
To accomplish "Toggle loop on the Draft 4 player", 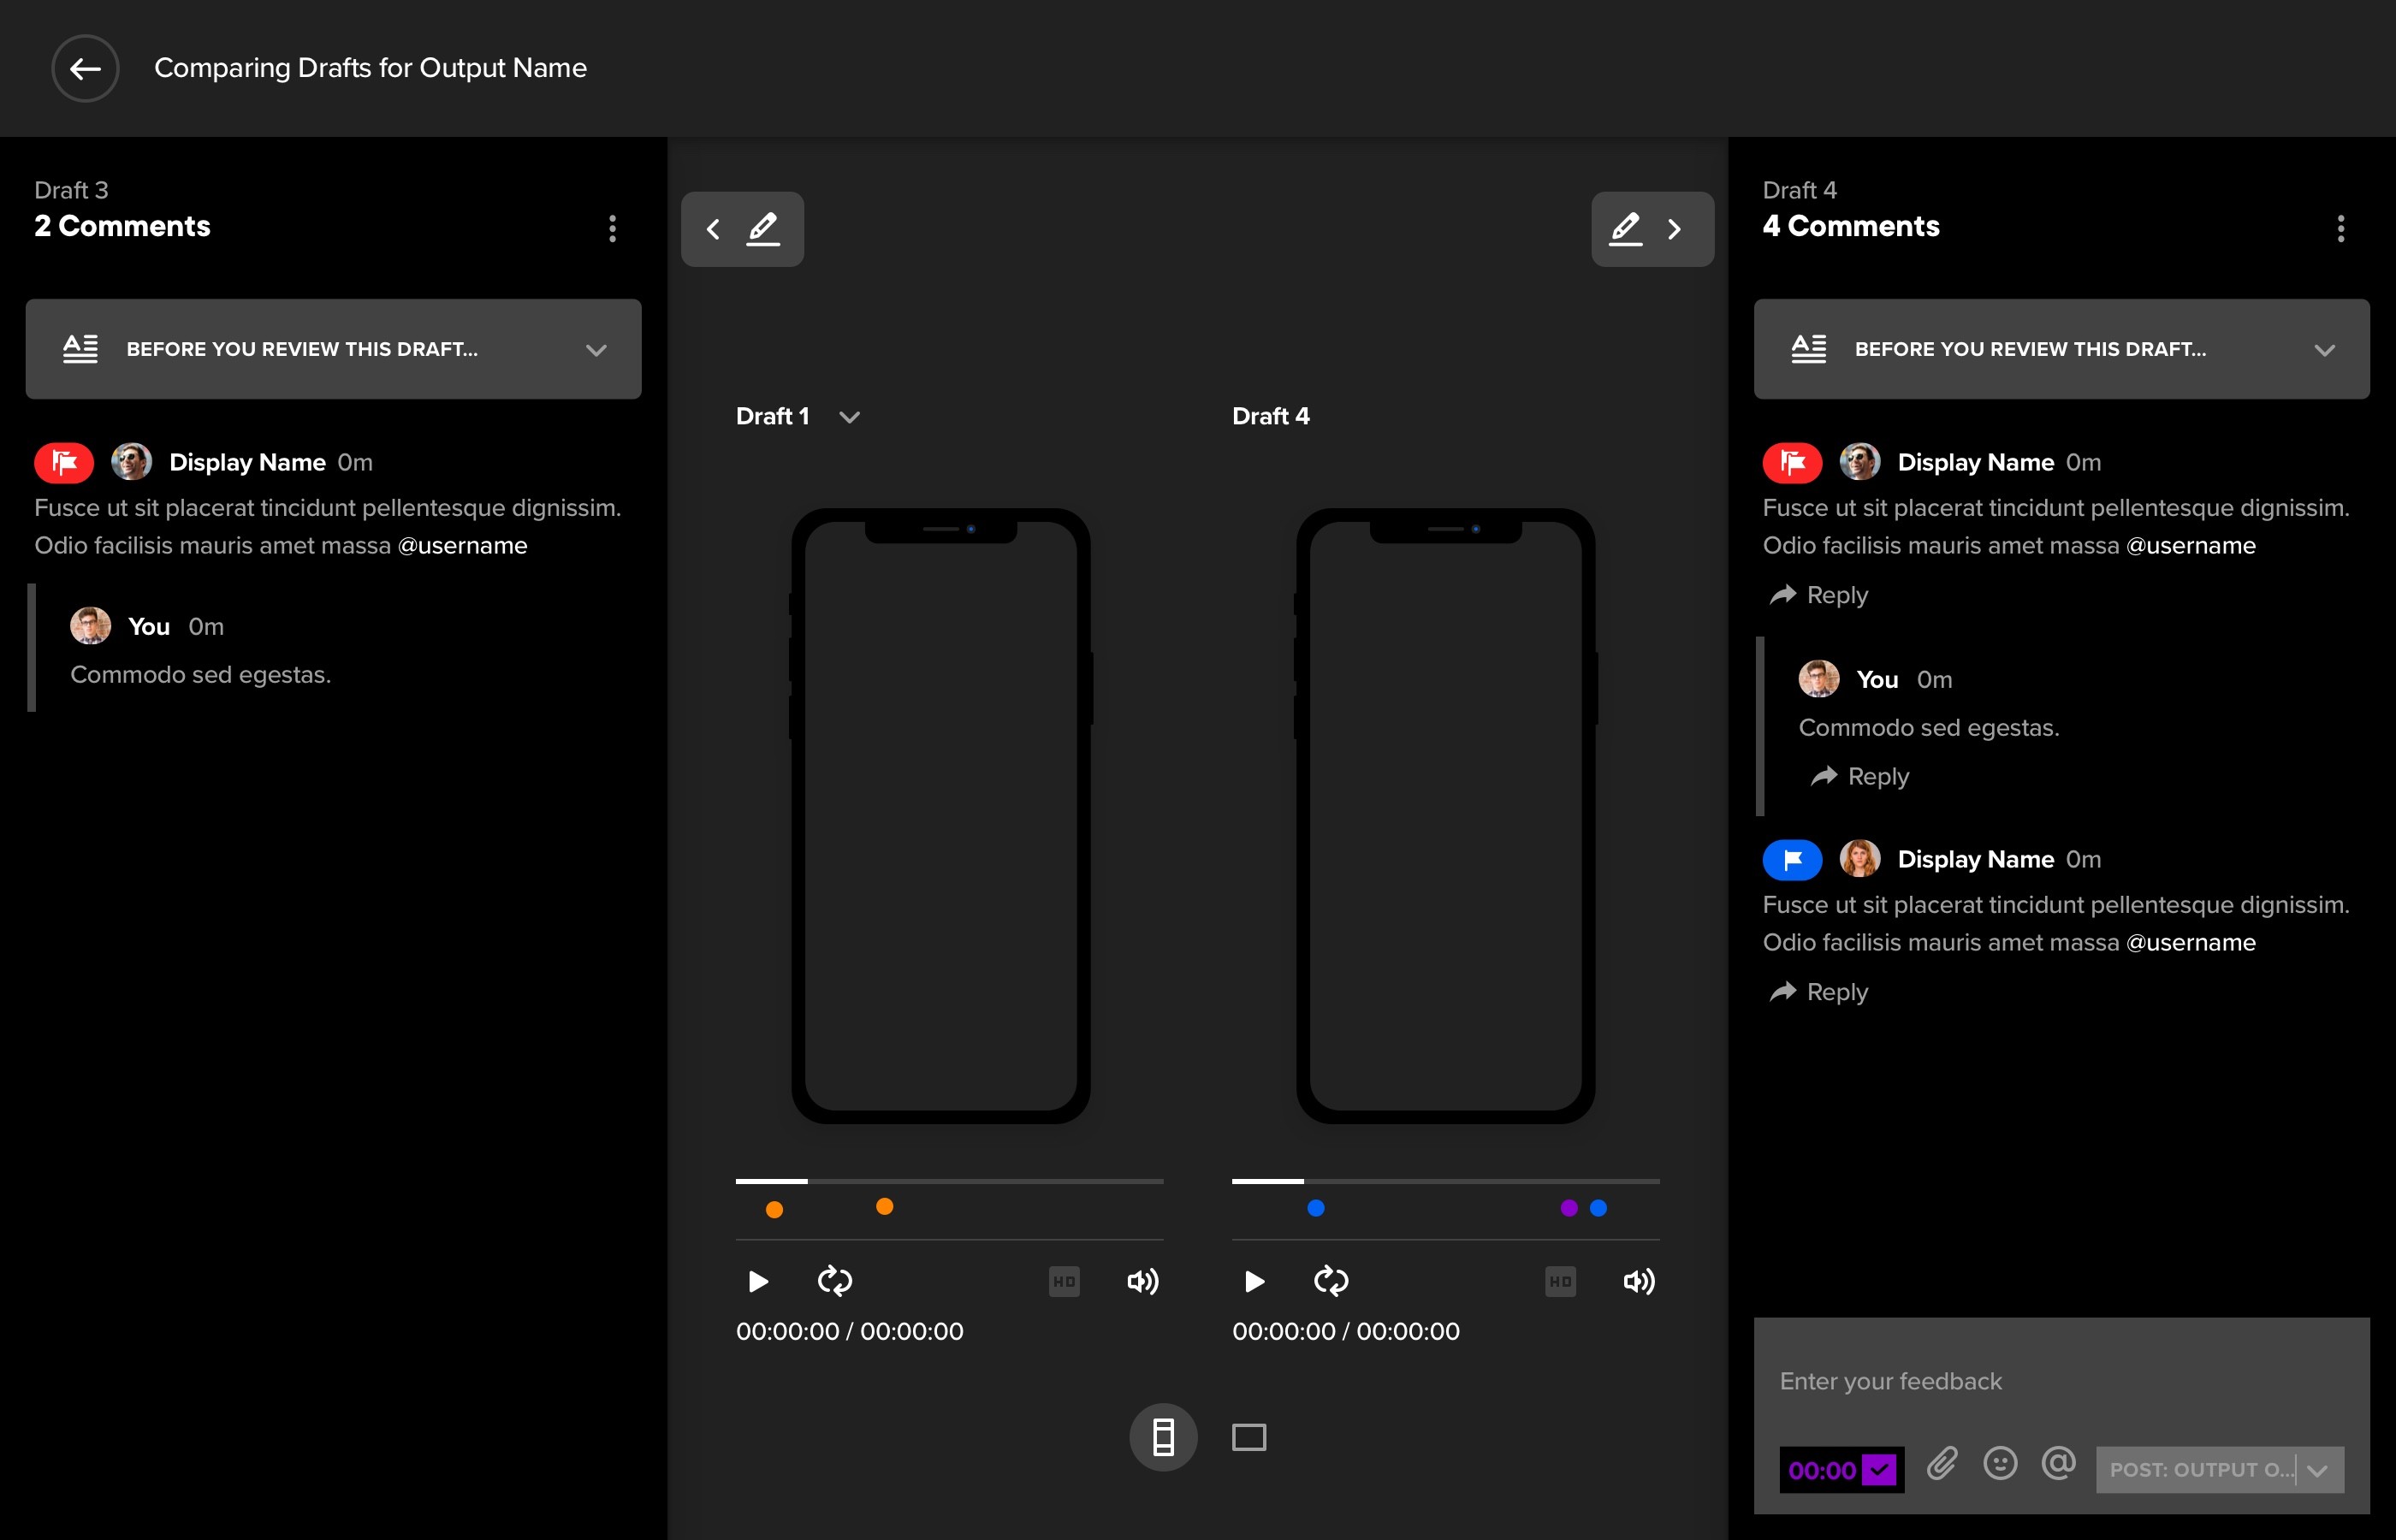I will (x=1331, y=1281).
